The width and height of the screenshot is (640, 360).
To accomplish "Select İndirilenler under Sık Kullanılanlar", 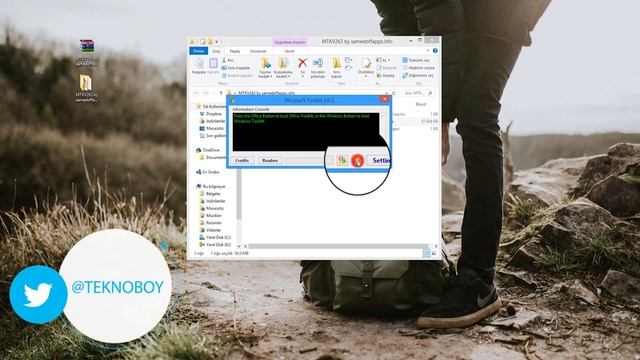I will click(x=213, y=121).
